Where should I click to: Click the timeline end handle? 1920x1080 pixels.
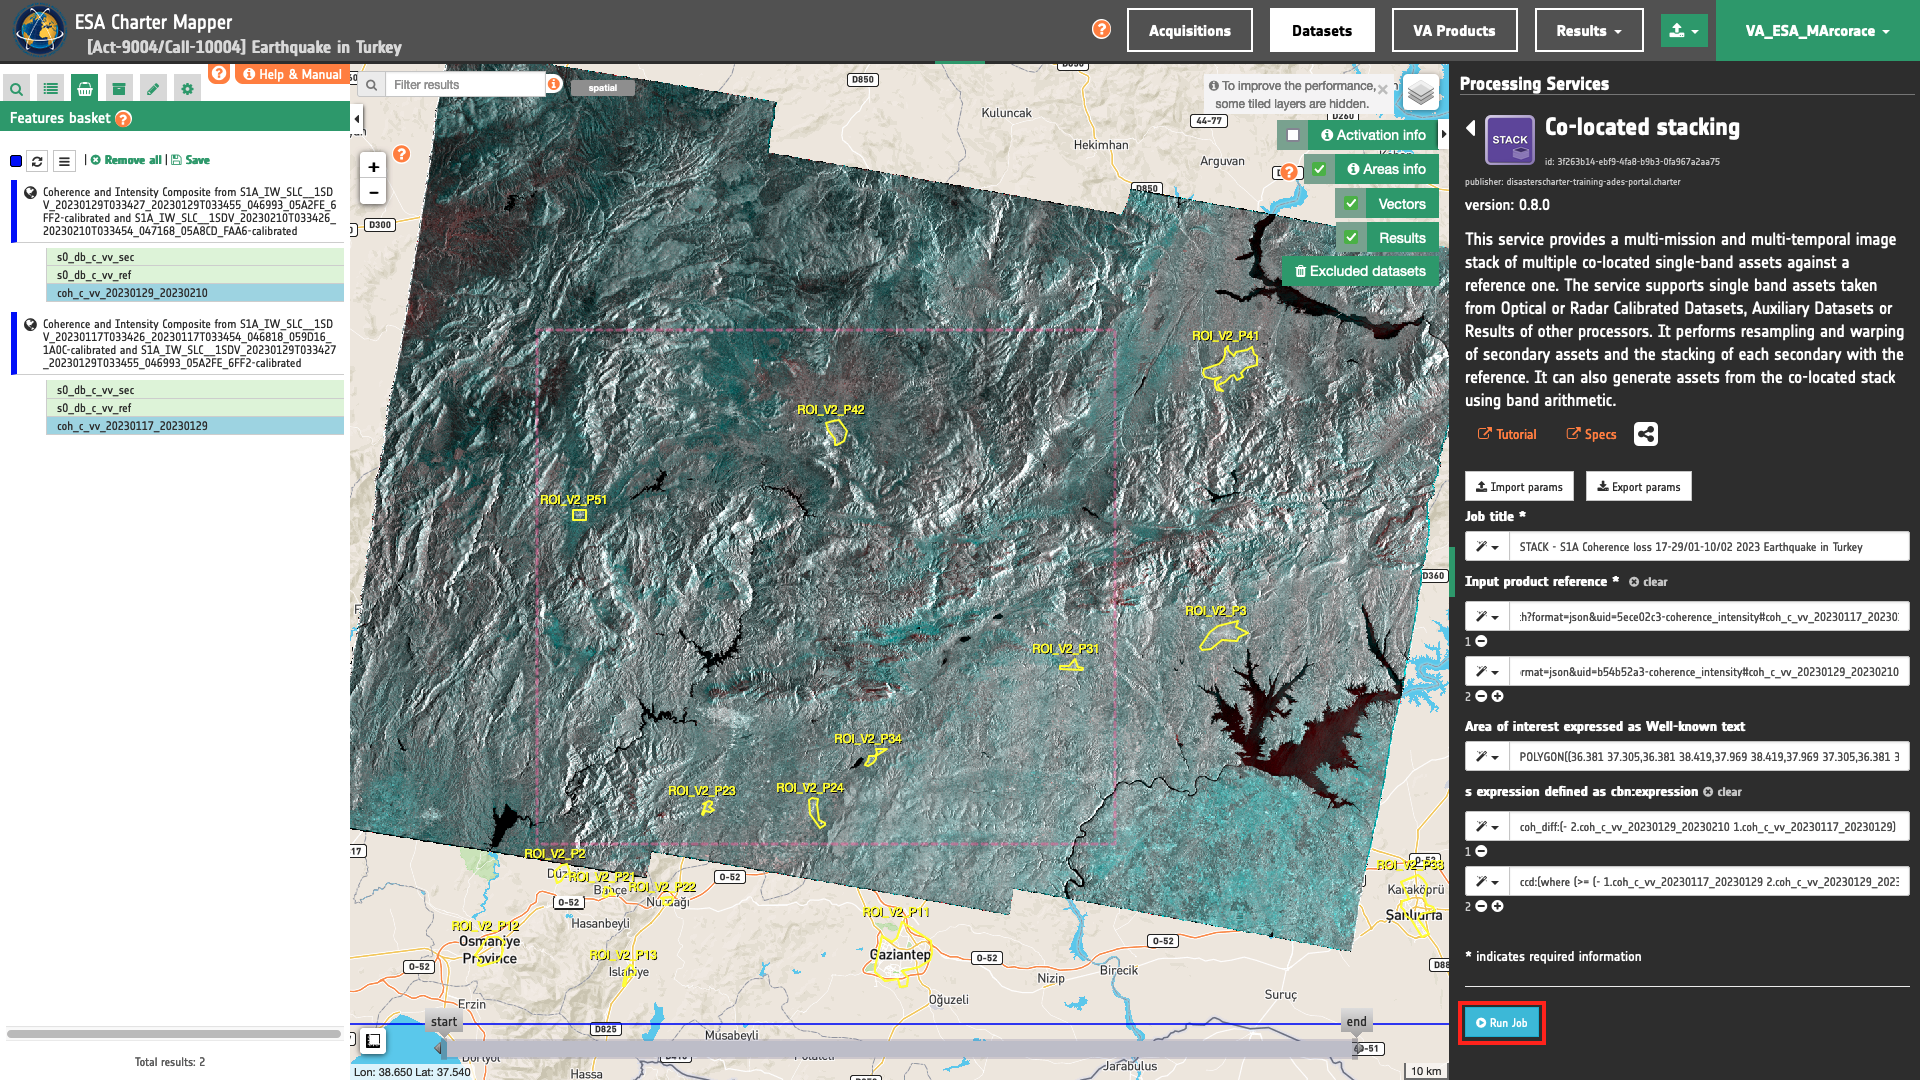tap(1356, 1022)
